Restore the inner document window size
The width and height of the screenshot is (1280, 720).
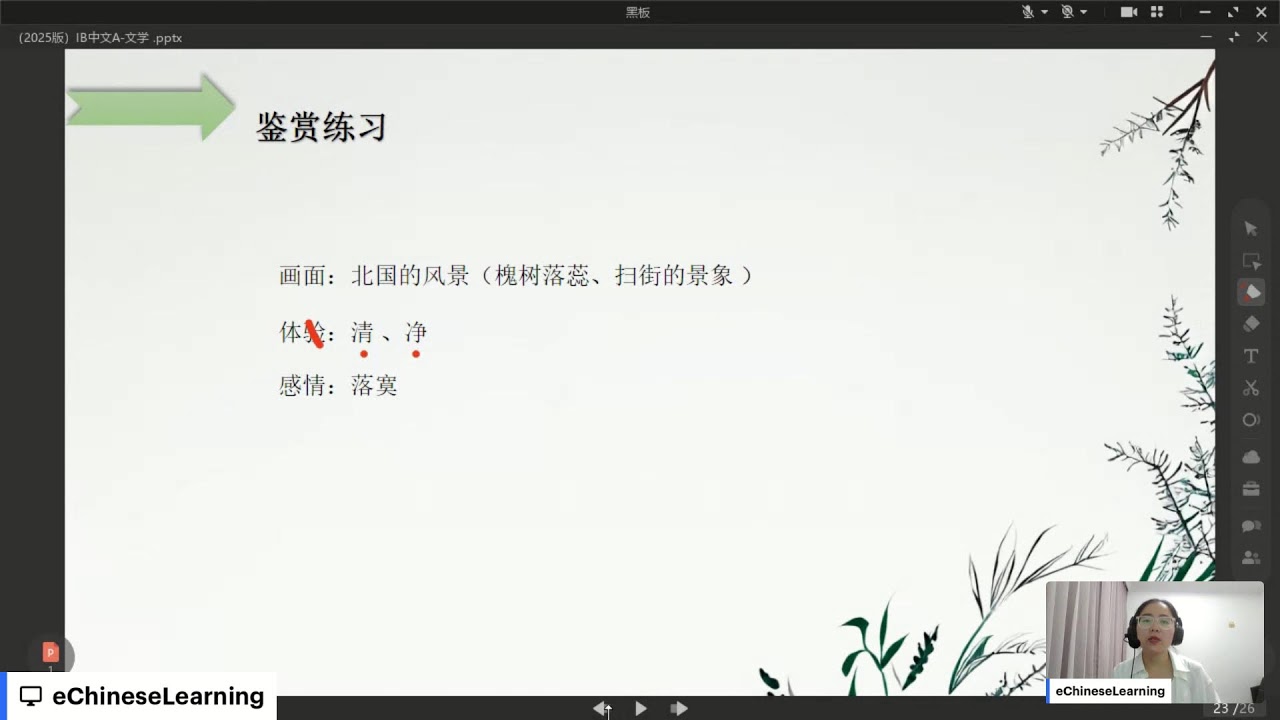point(1234,37)
